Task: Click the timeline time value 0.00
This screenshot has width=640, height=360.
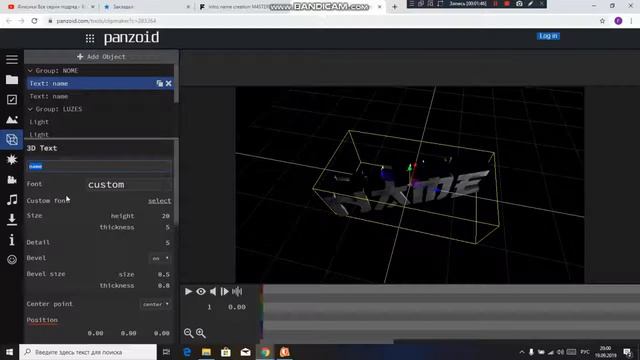Action: 237,307
